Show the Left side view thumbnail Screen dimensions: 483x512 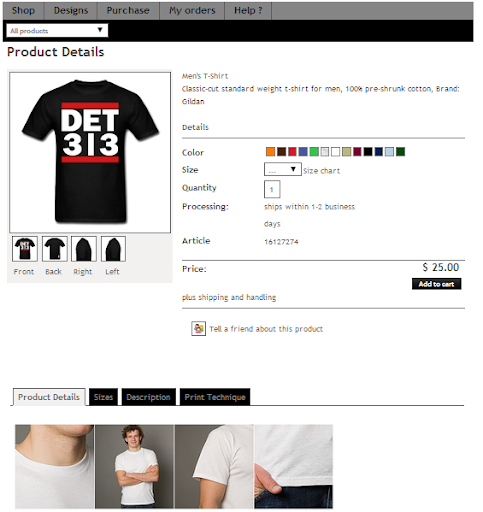click(x=113, y=249)
